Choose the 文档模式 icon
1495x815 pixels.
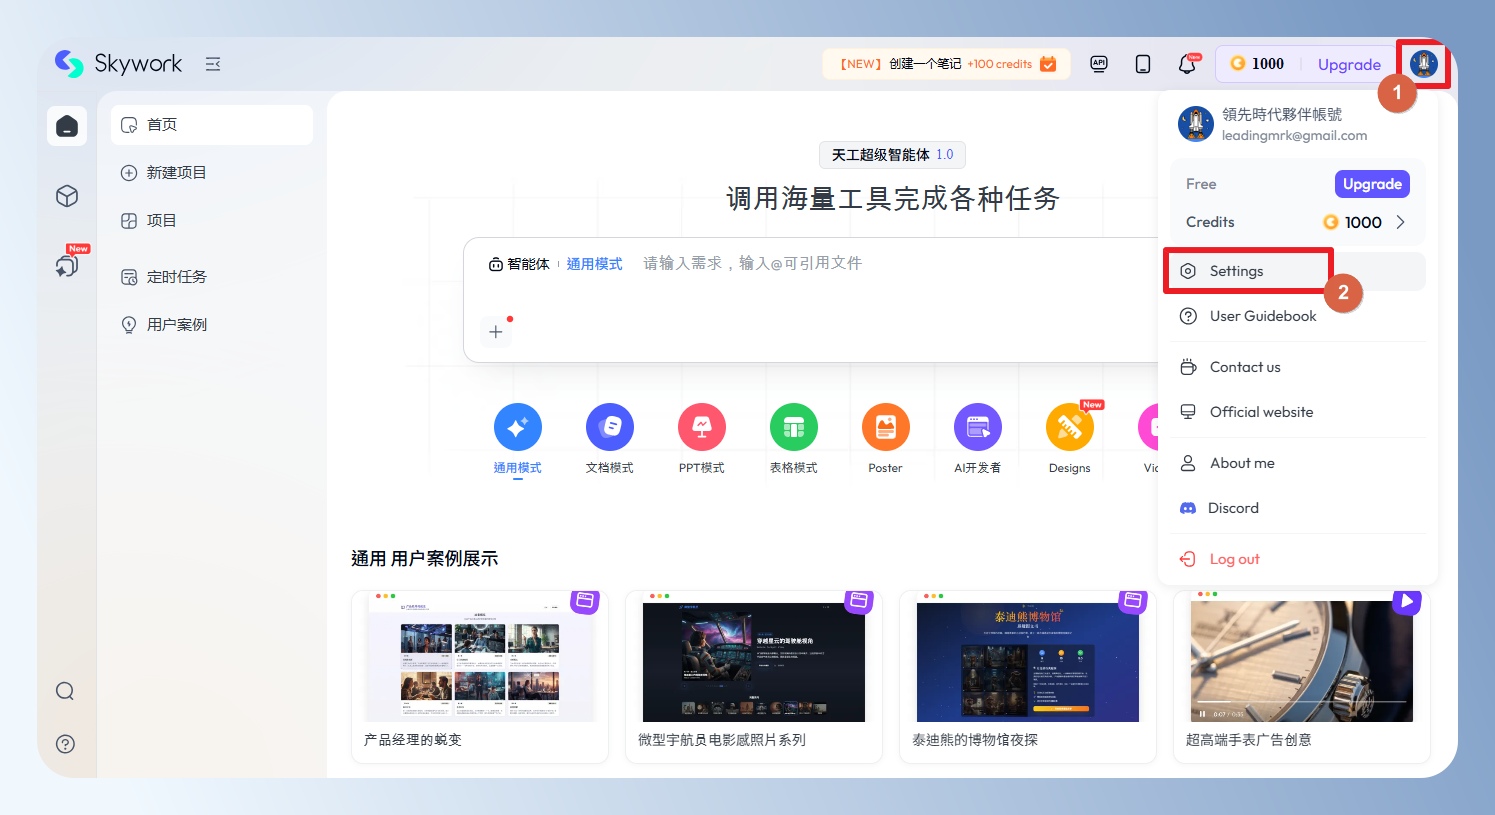coord(609,428)
